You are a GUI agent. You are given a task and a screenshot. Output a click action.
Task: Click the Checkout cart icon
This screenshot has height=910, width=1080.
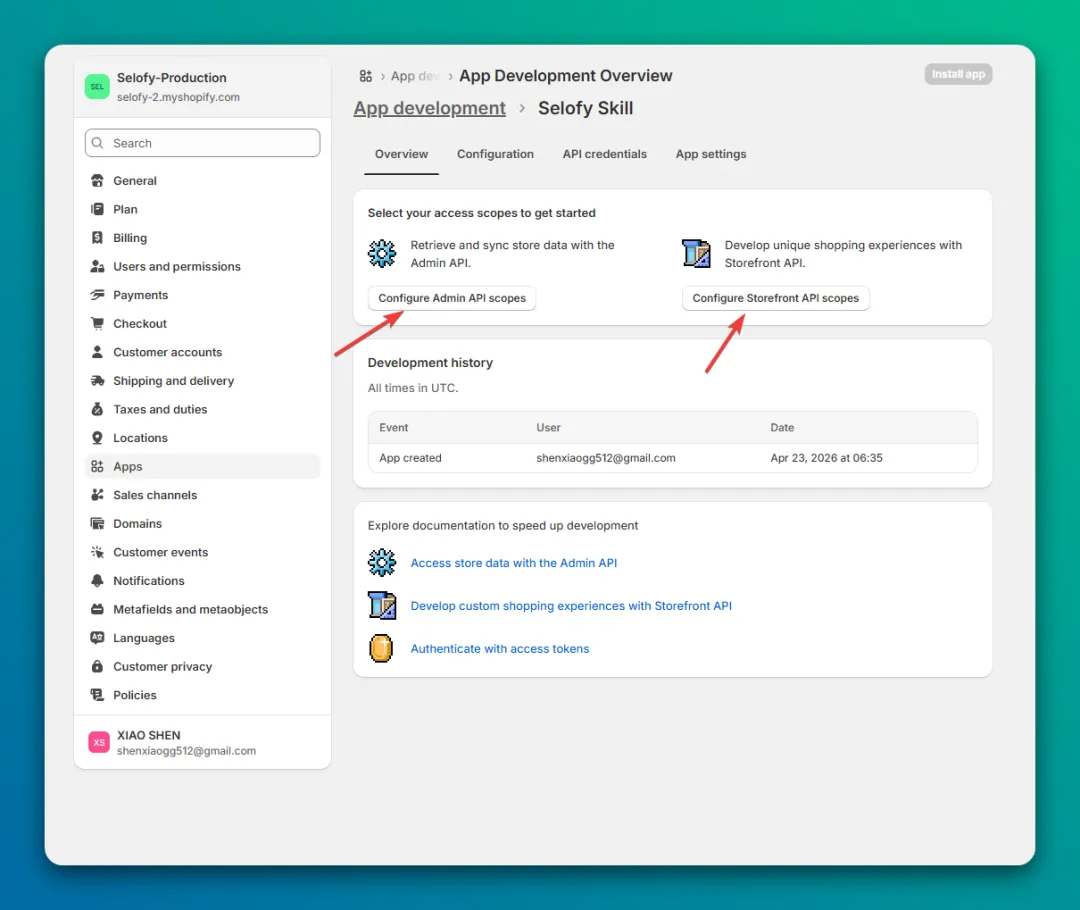[x=97, y=324]
